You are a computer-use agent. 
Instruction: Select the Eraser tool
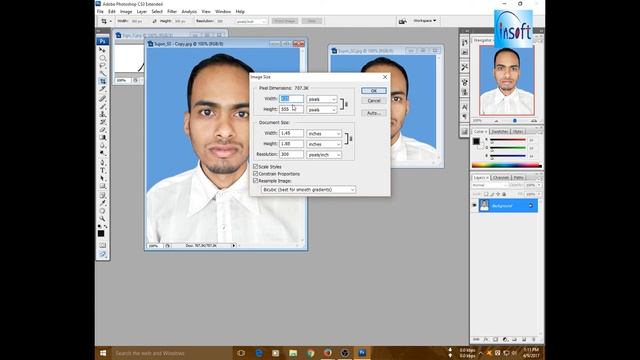coord(102,129)
